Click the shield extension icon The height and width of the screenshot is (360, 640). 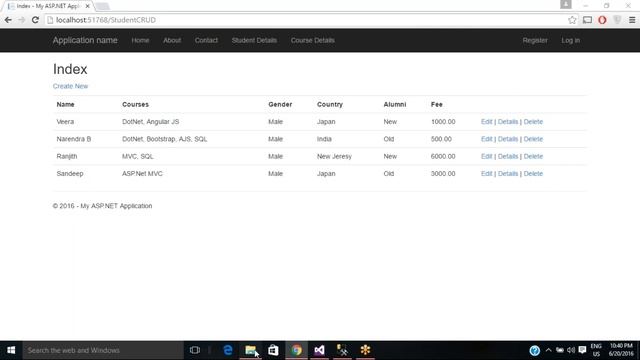tap(617, 20)
